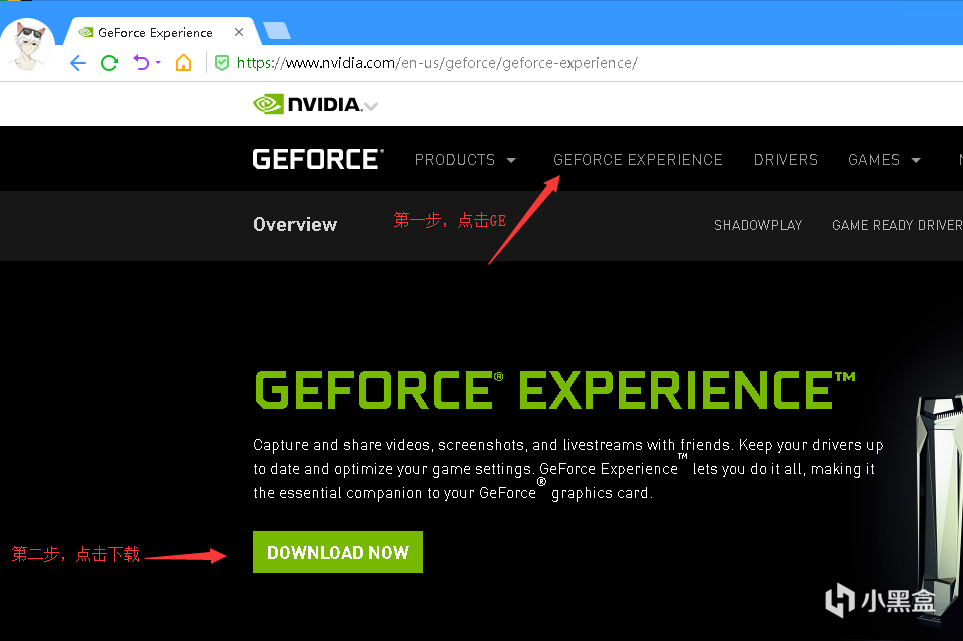This screenshot has height=641, width=963.
Task: Go to the browser home page icon
Action: pos(183,63)
